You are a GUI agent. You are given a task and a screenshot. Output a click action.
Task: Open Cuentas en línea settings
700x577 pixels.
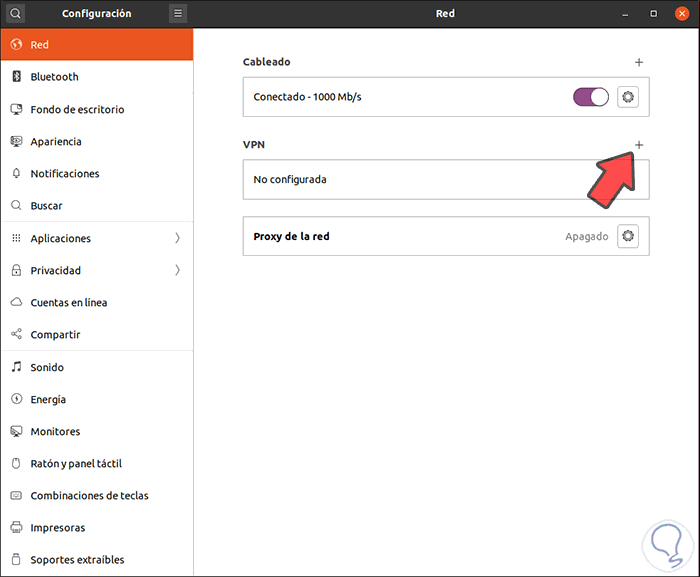(x=69, y=302)
